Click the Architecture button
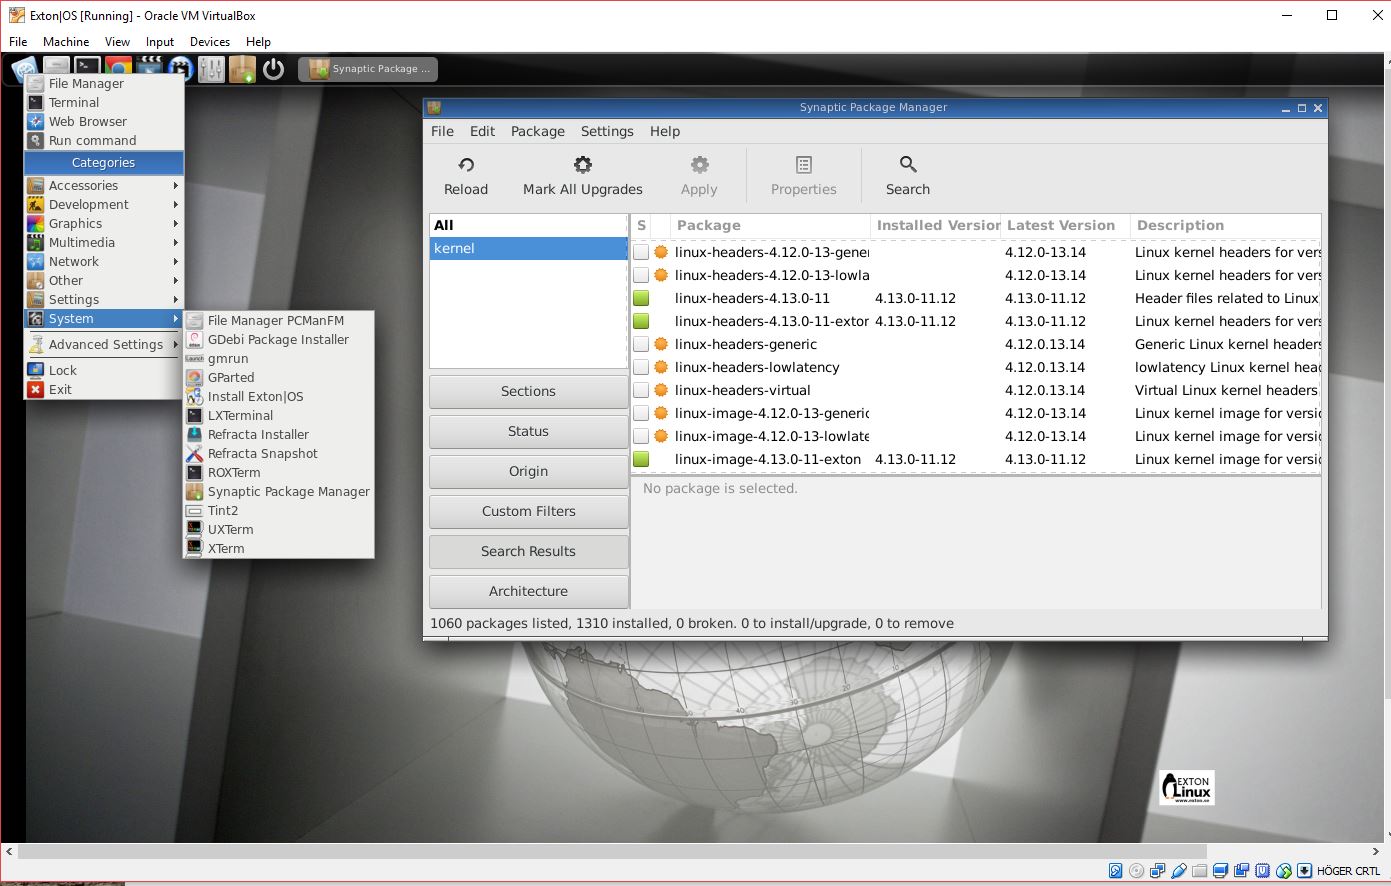Viewport: 1391px width, 886px height. coord(528,591)
